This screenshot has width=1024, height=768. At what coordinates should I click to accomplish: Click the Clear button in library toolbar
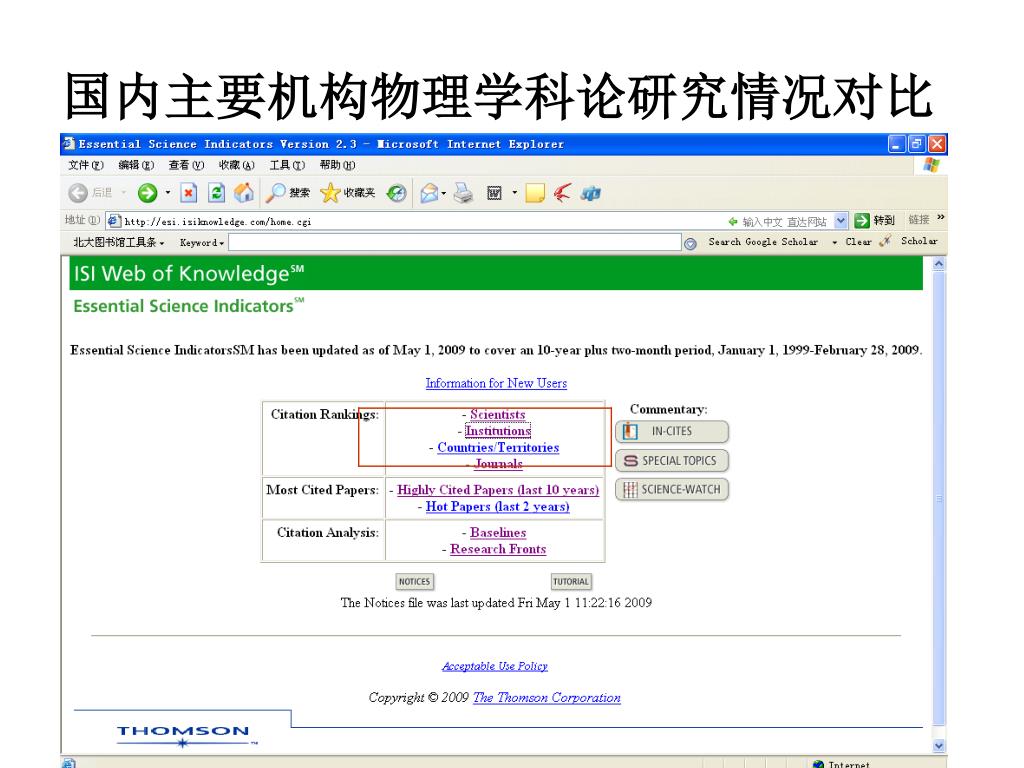(858, 242)
